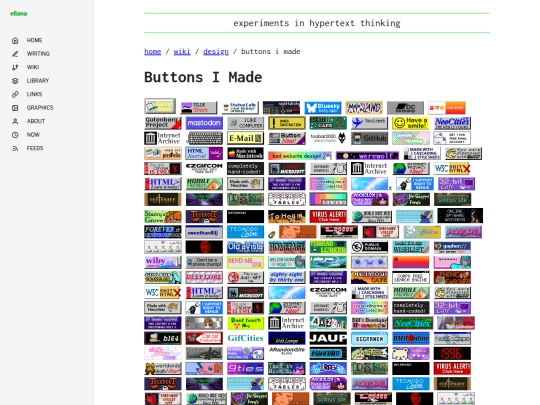Click the red 1996 digital button
Viewport: 540px width, 405px height.
pyautogui.click(x=452, y=353)
